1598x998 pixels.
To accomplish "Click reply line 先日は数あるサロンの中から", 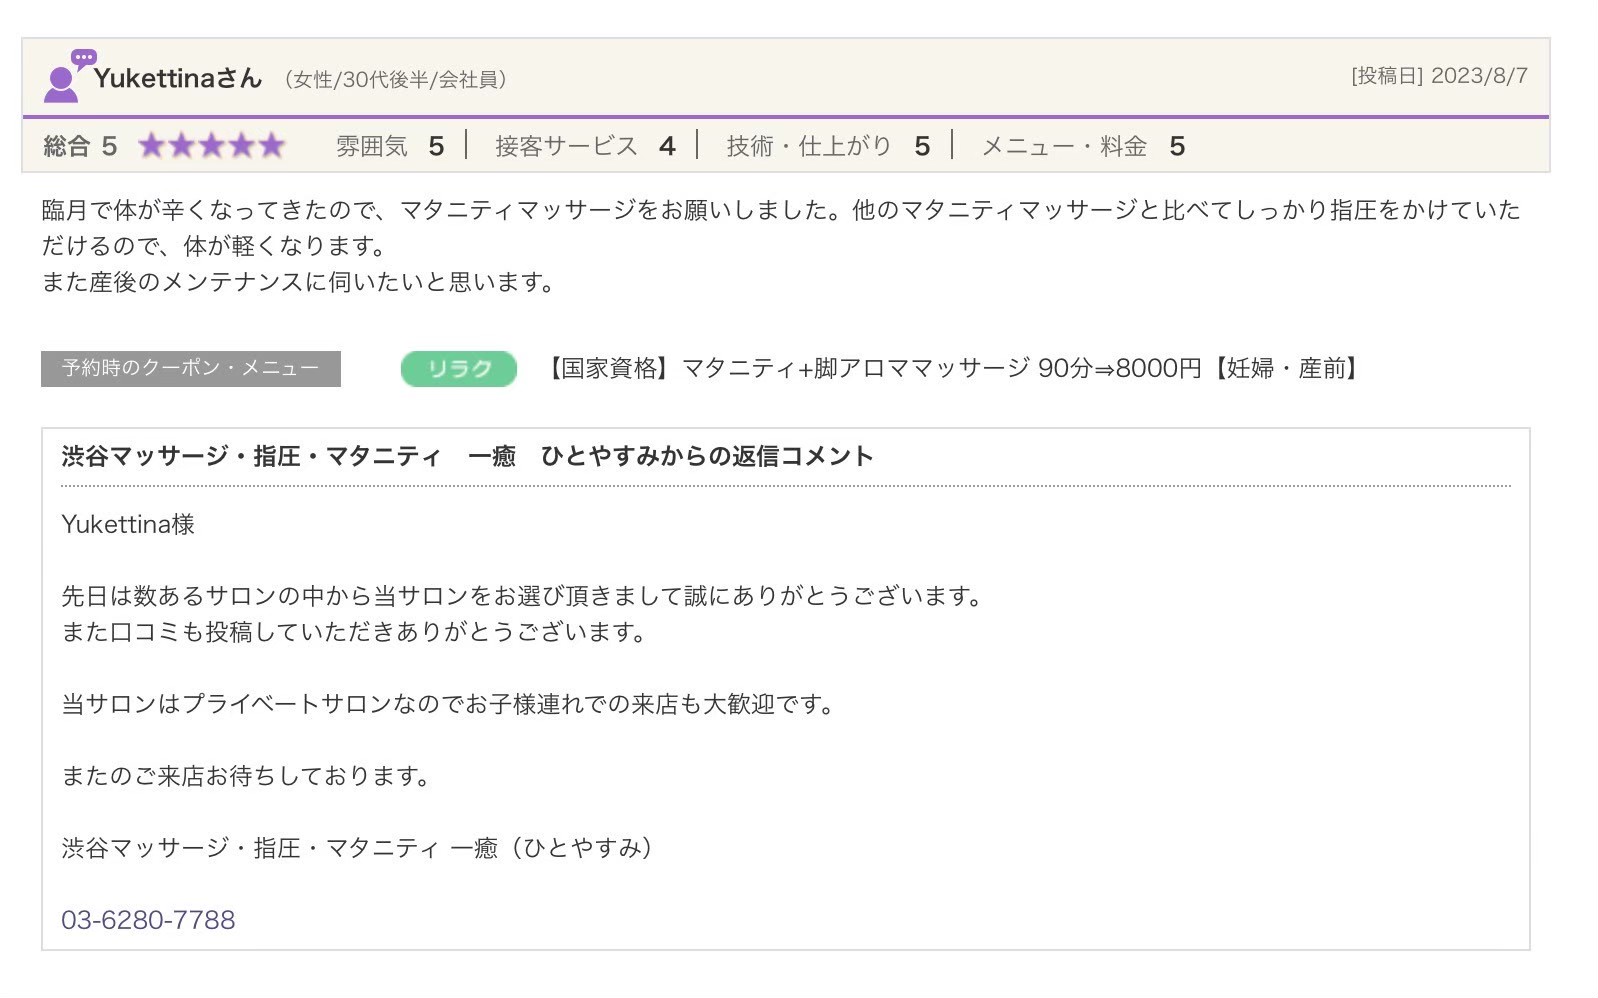I will (x=522, y=596).
